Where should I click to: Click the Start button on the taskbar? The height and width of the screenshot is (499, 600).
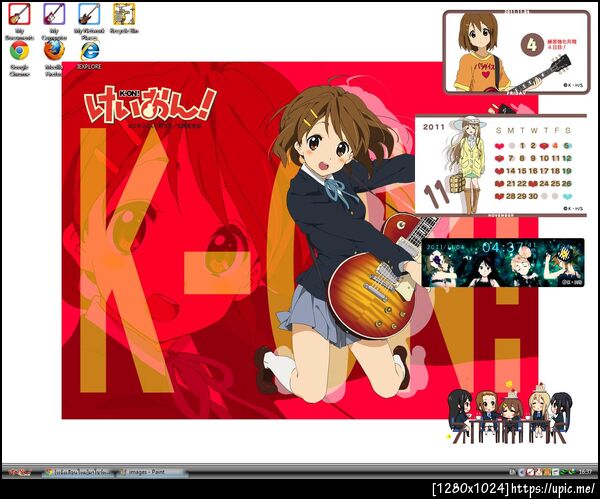[x=20, y=472]
